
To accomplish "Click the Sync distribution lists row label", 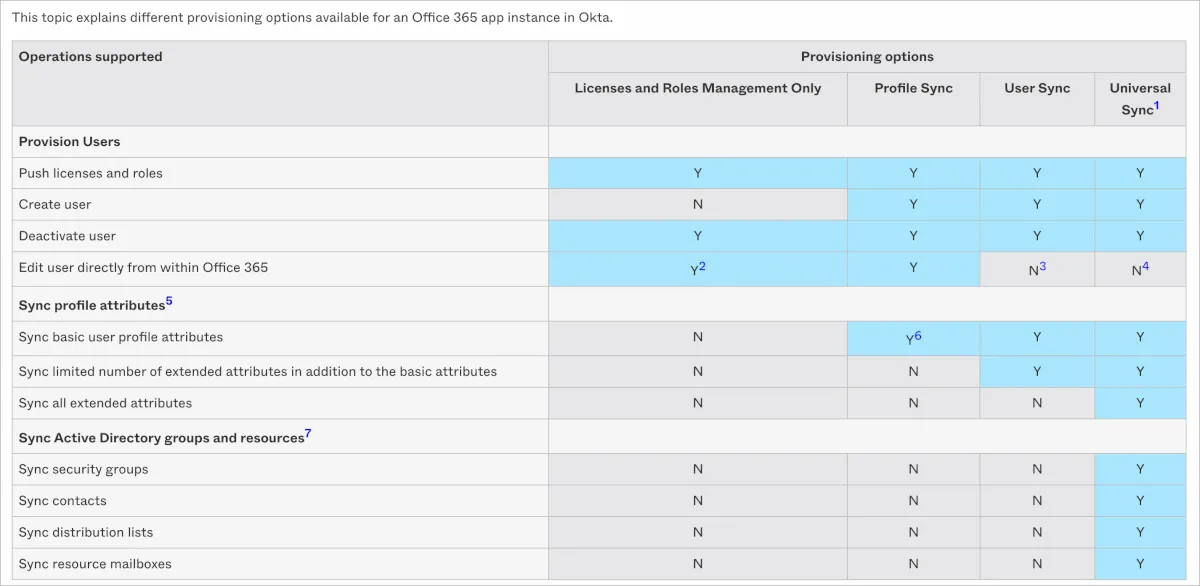I will 86,532.
